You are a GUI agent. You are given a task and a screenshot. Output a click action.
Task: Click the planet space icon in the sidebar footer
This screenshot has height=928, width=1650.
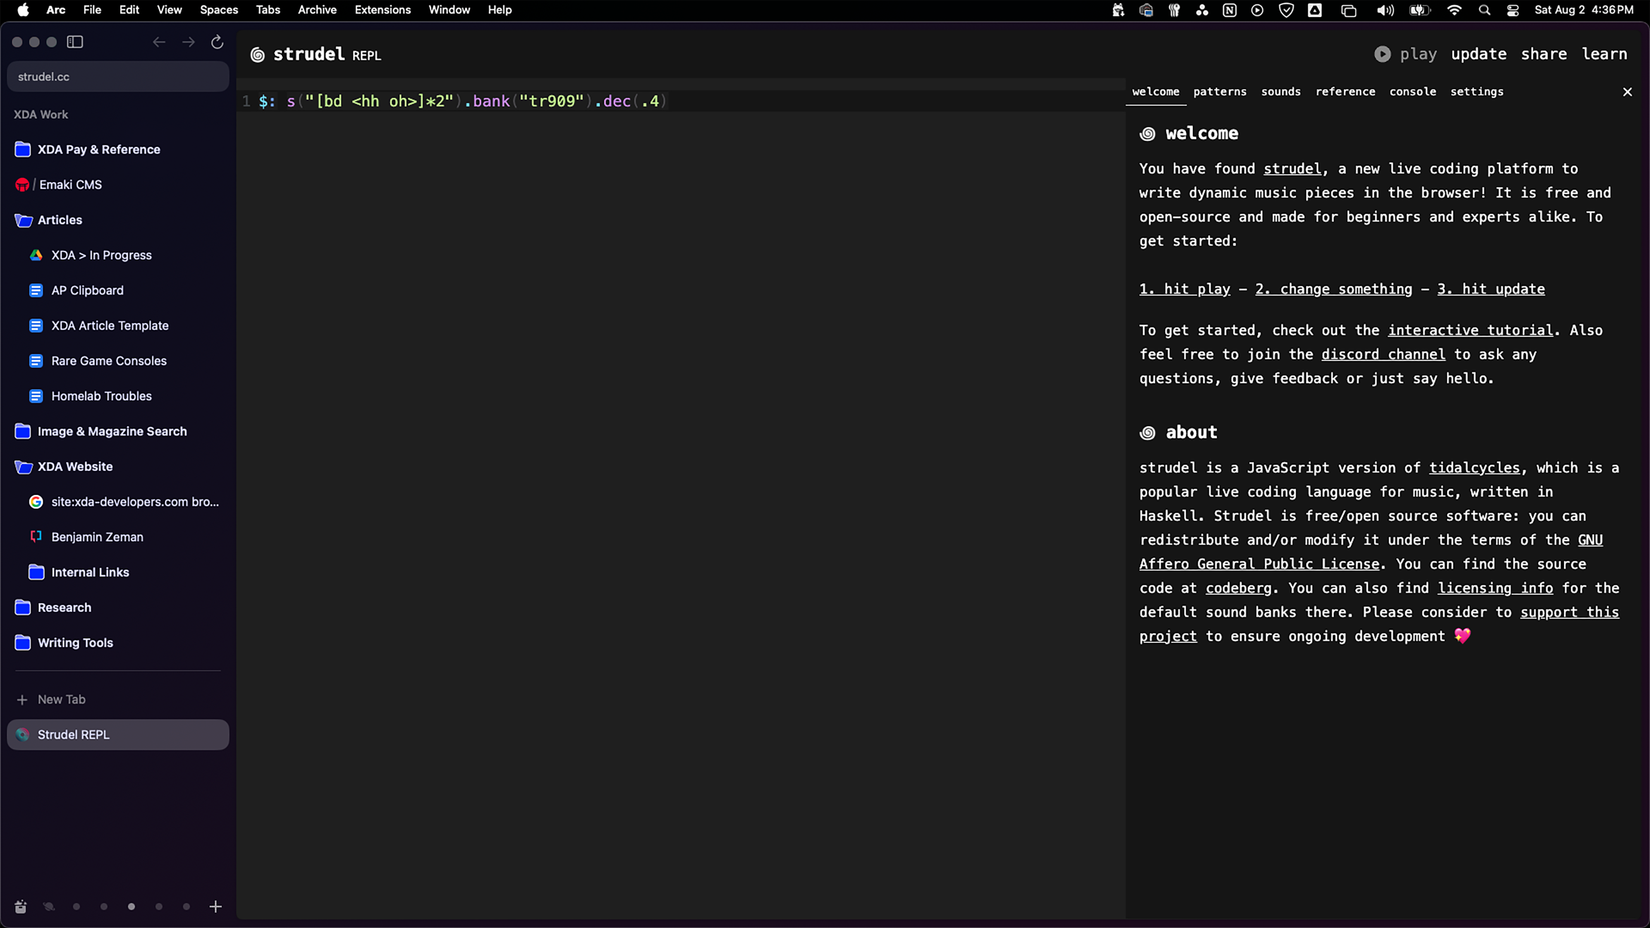click(x=49, y=907)
